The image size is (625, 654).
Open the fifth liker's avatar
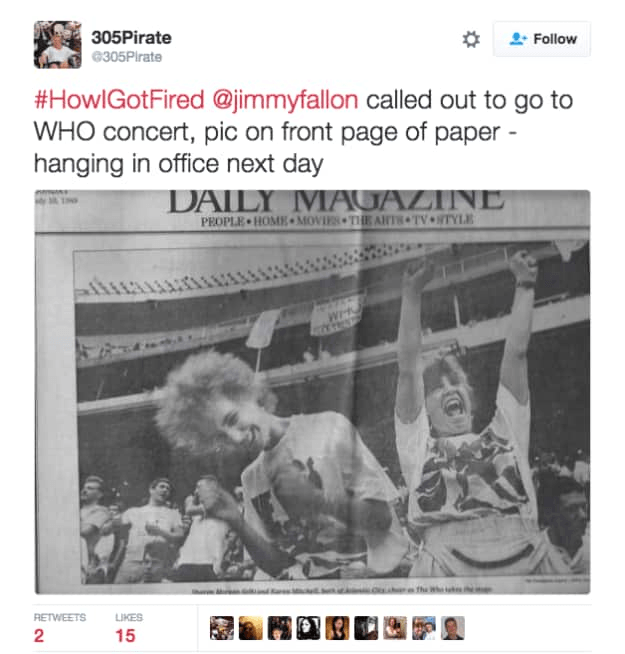click(x=337, y=628)
